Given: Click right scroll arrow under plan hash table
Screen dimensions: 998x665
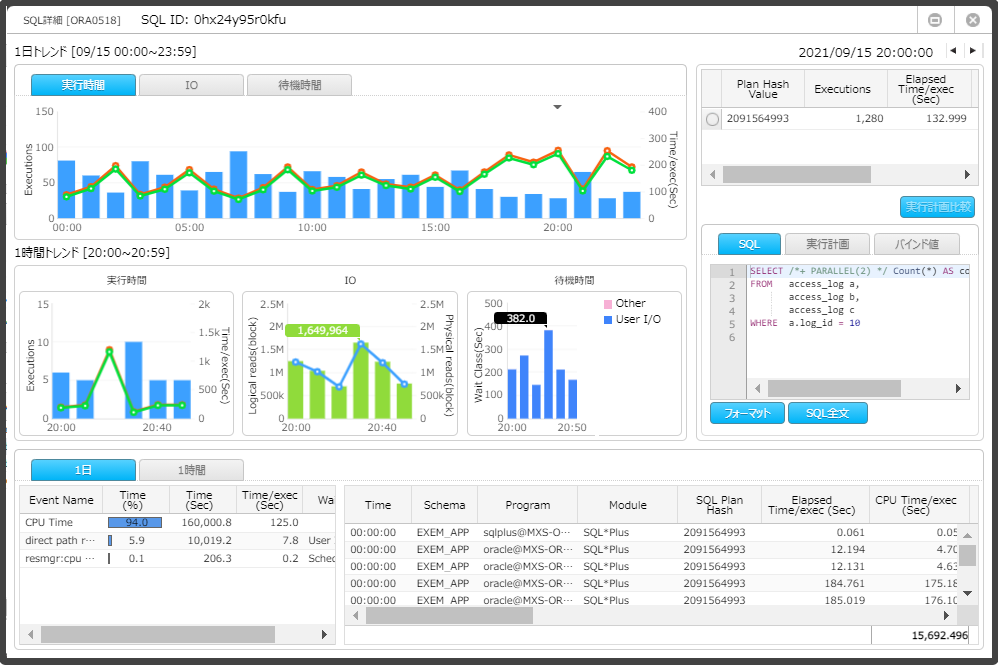Looking at the screenshot, I should point(967,174).
